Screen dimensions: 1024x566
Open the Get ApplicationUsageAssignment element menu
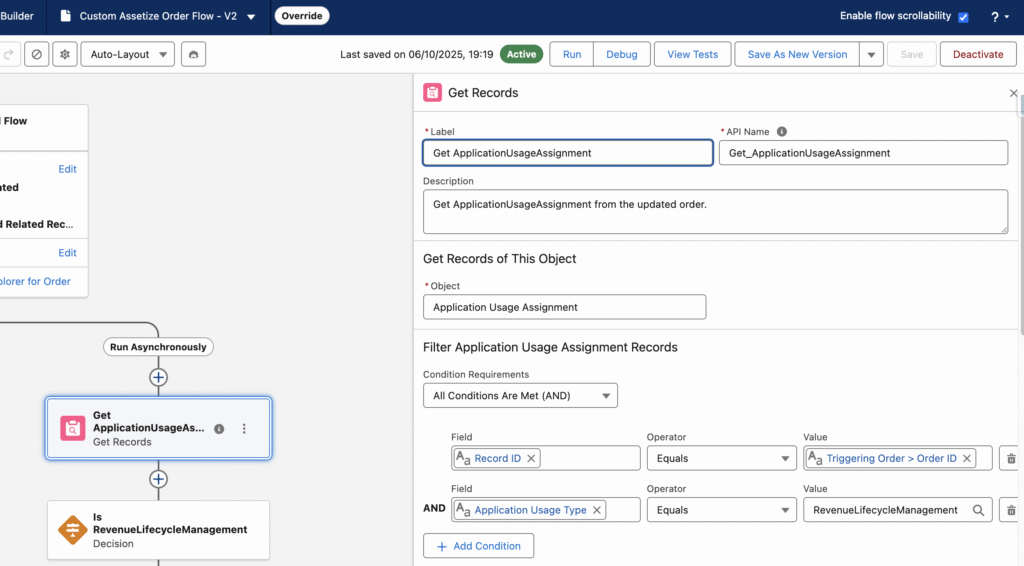[244, 429]
